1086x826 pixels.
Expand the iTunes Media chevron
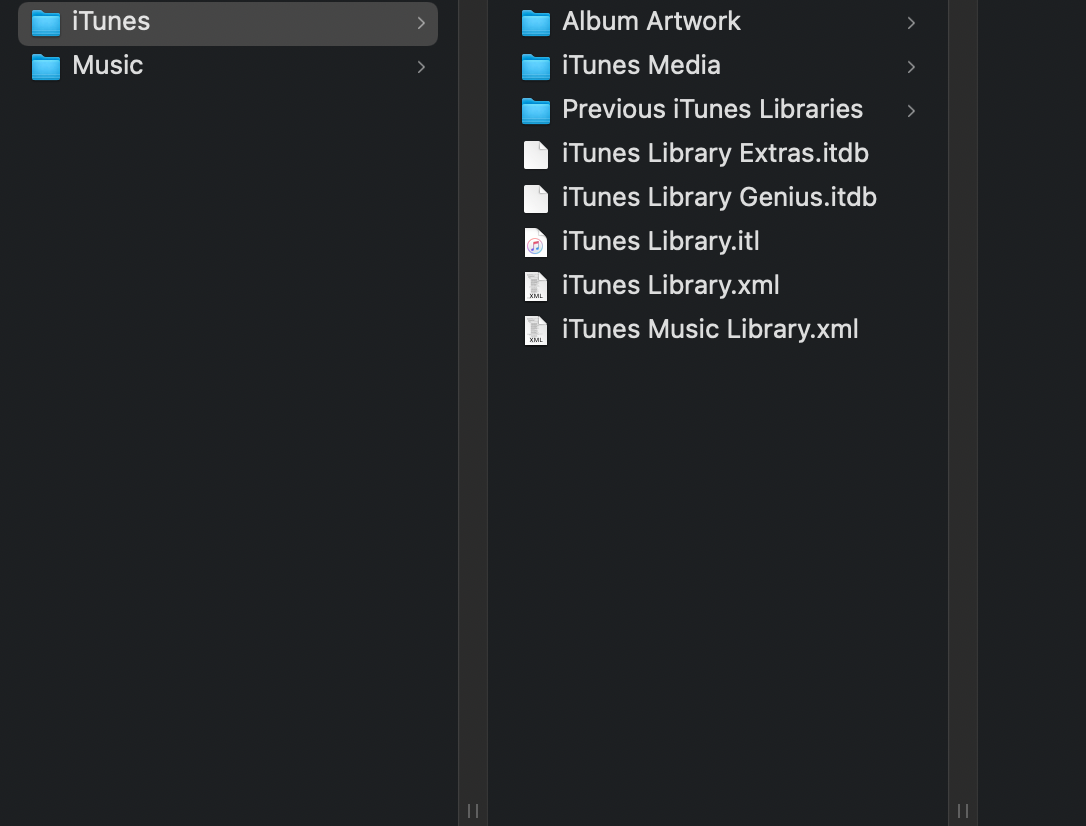click(911, 67)
